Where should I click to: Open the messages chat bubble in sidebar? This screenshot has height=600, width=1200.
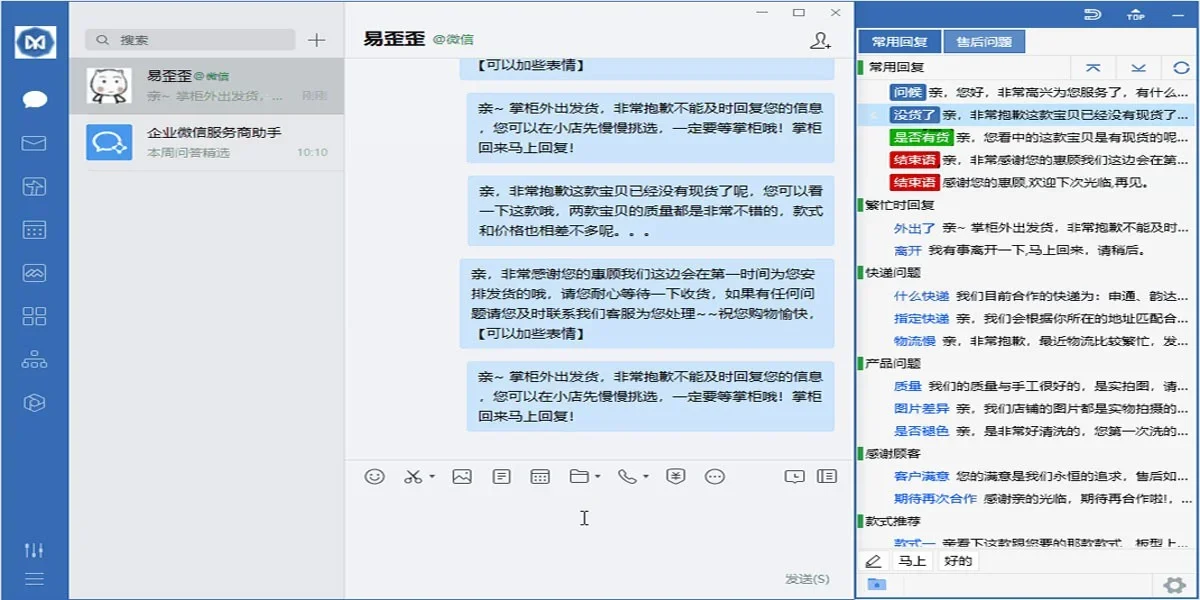tap(35, 99)
